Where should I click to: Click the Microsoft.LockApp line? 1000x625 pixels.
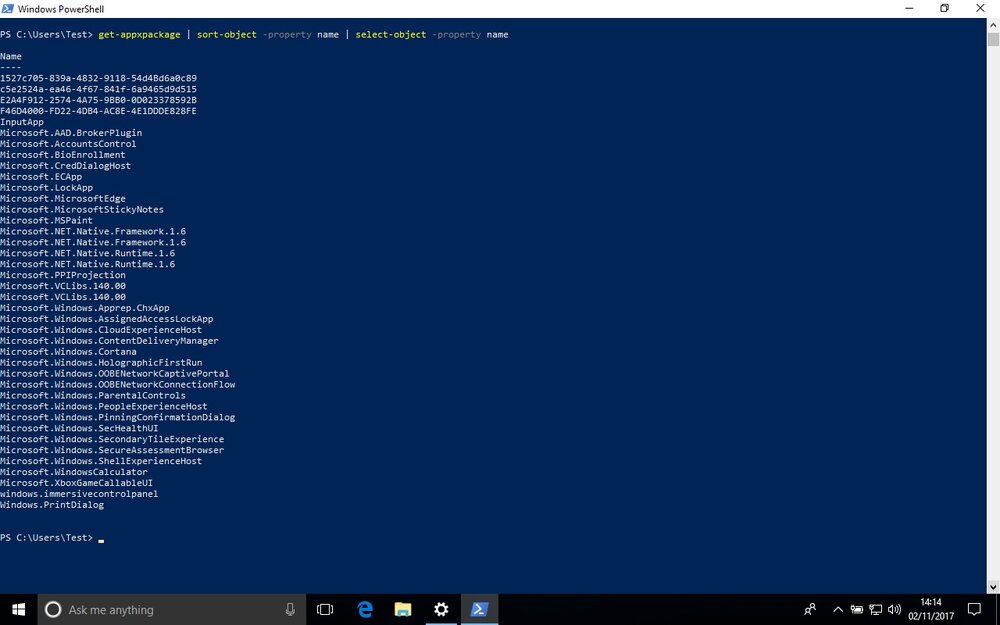pos(47,188)
